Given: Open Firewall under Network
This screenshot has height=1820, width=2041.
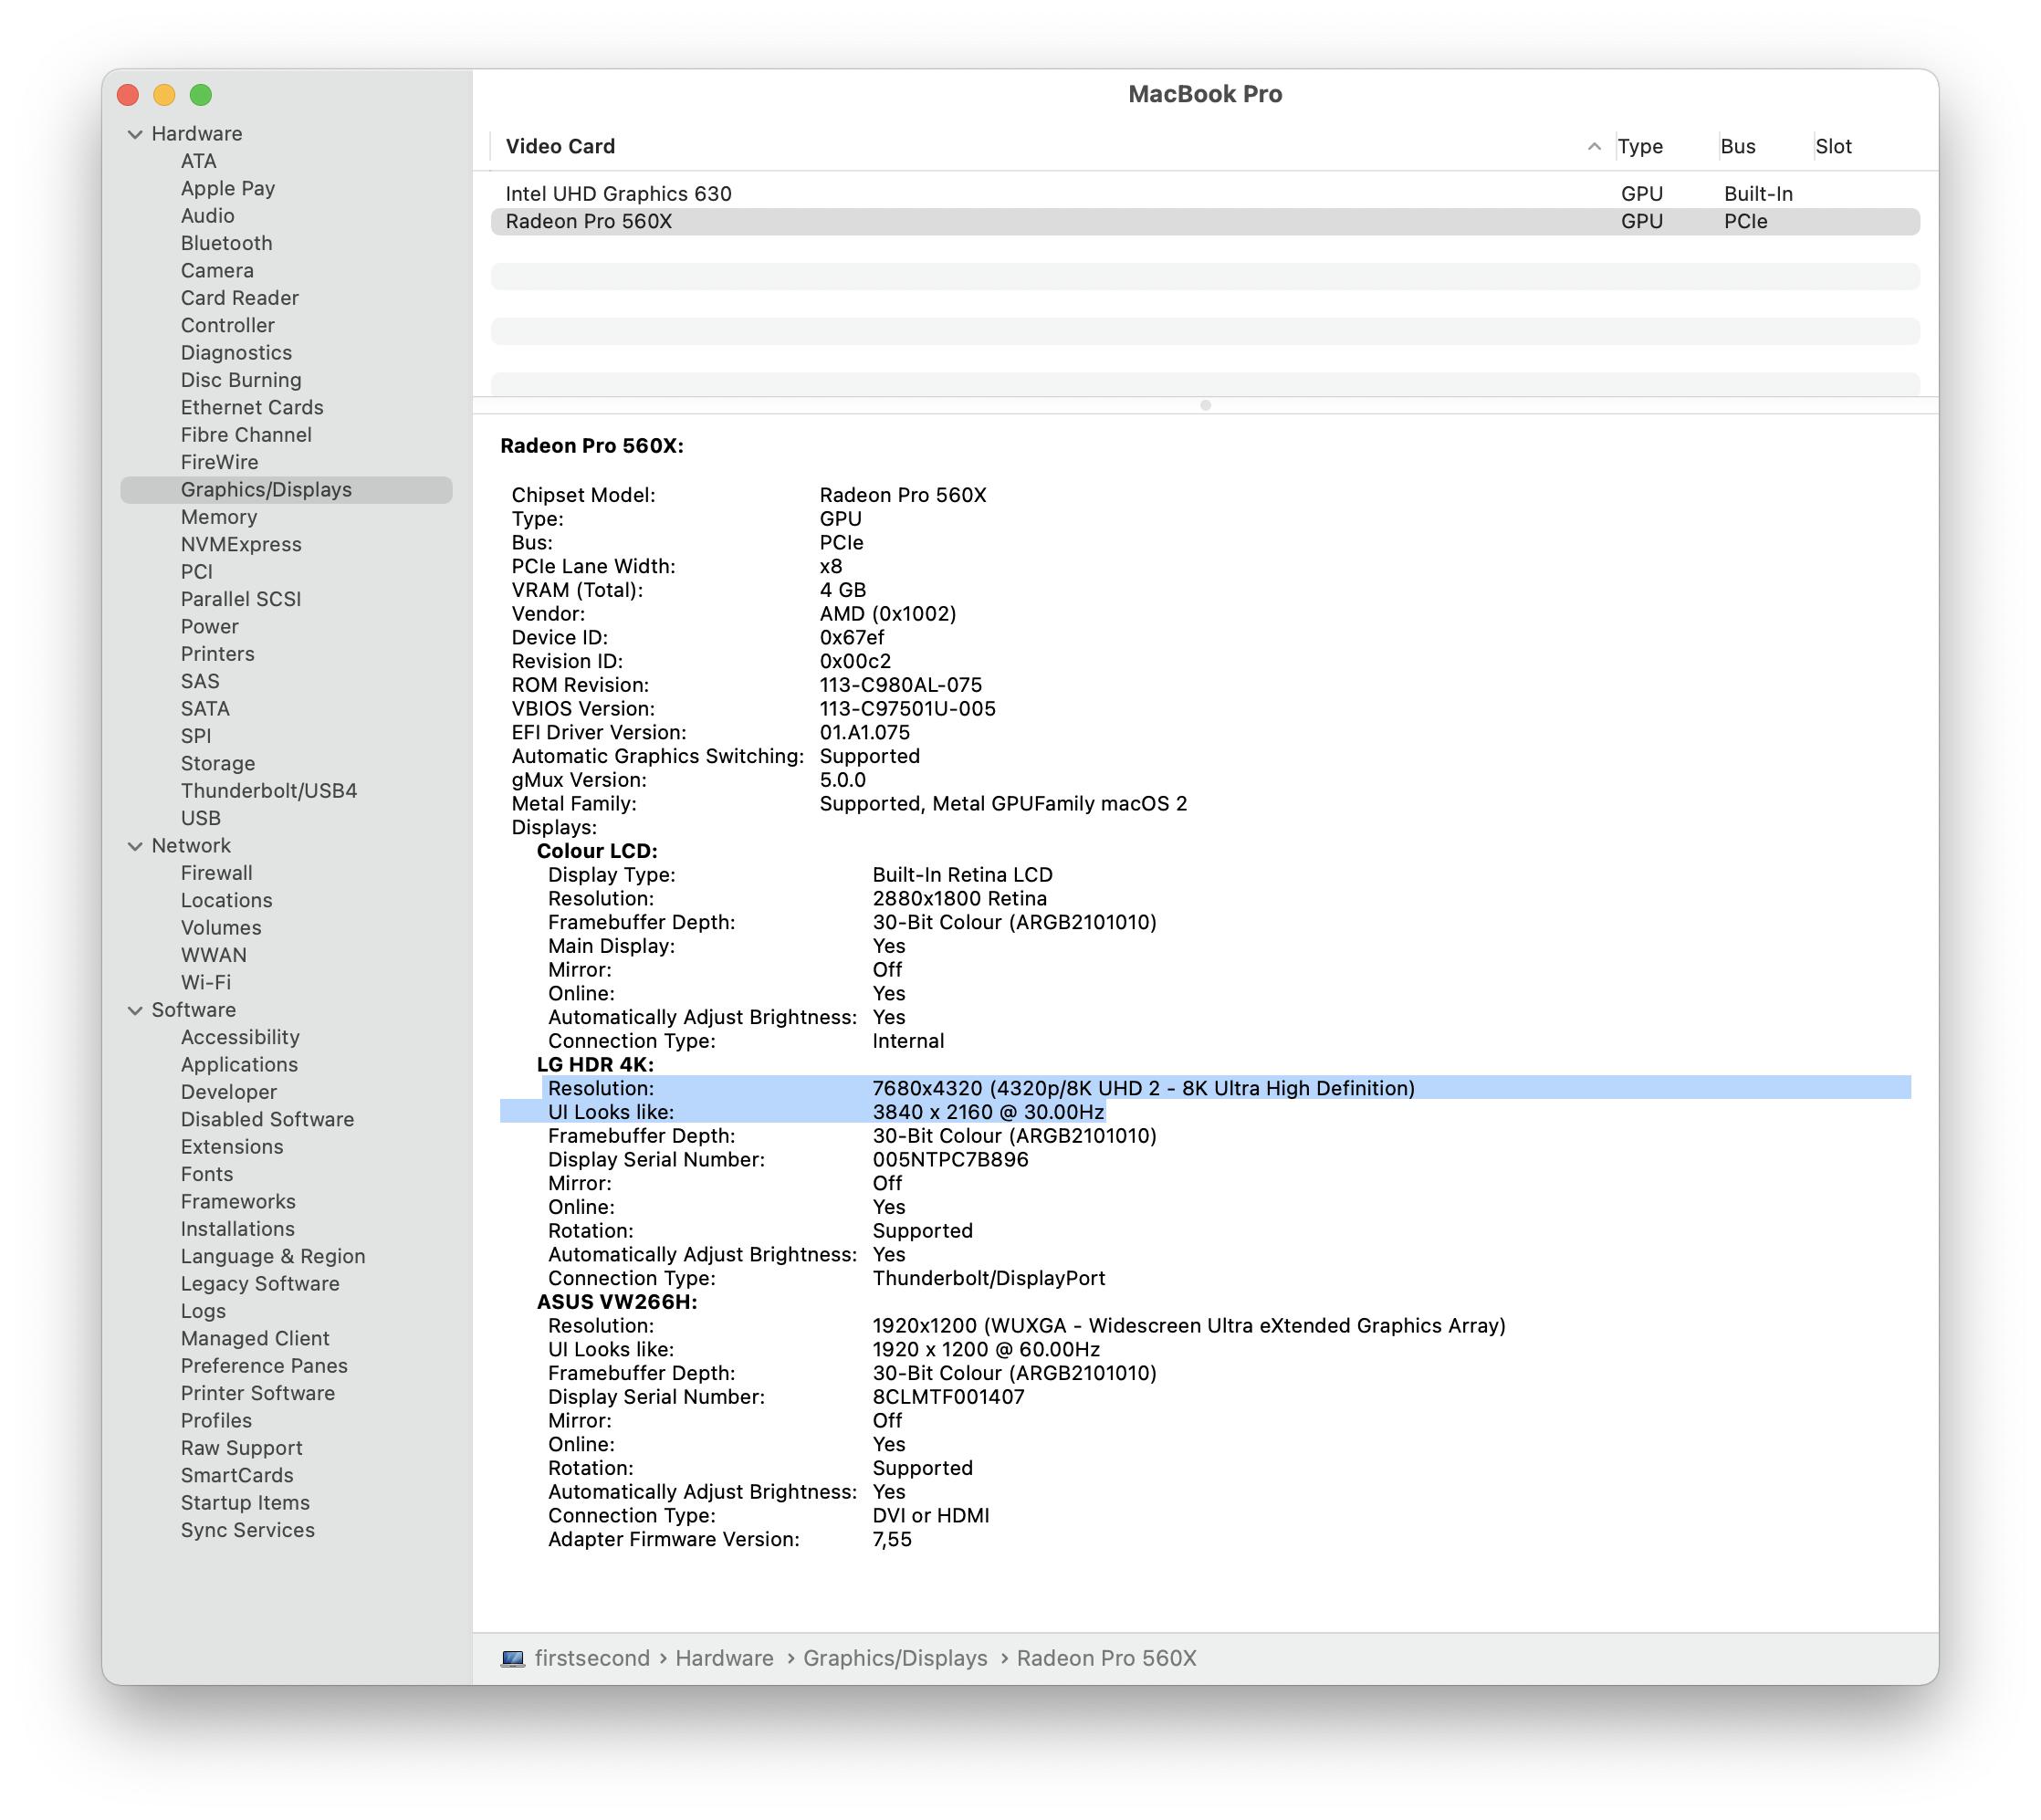Looking at the screenshot, I should click(x=217, y=873).
